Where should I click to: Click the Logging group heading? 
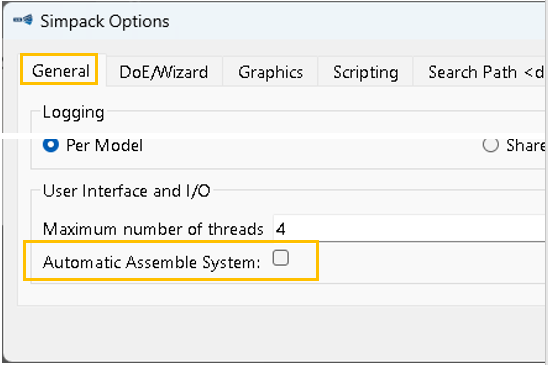73,113
